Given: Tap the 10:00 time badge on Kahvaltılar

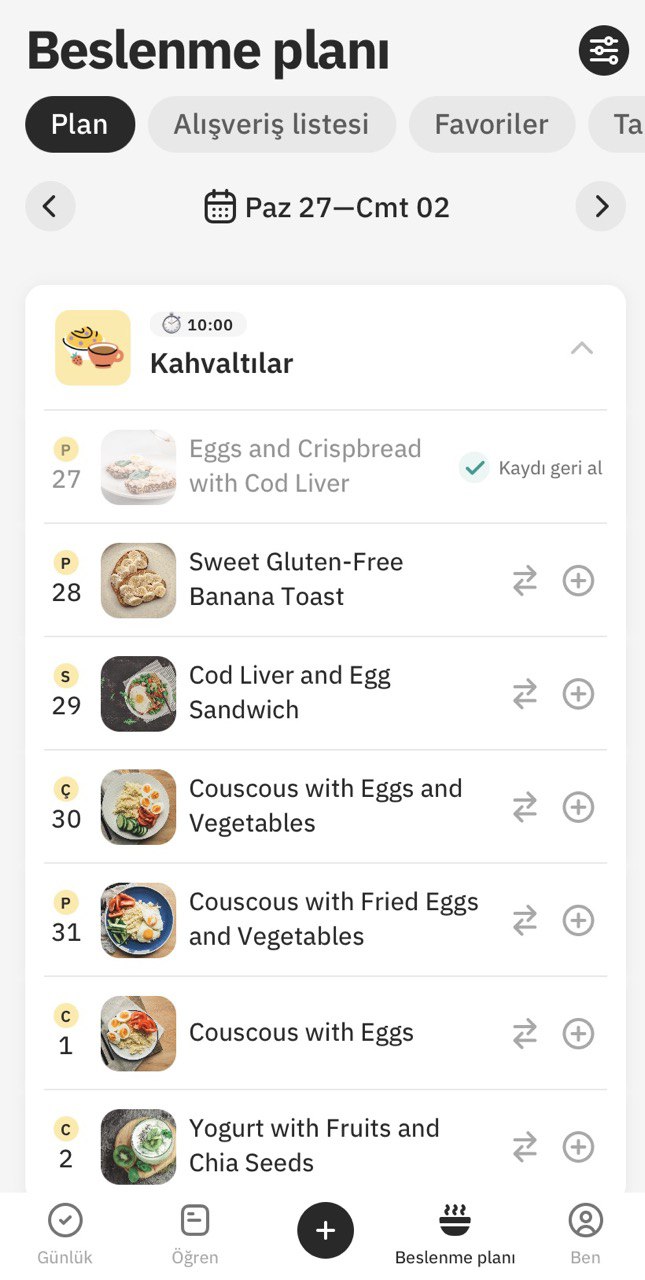Looking at the screenshot, I should (198, 324).
